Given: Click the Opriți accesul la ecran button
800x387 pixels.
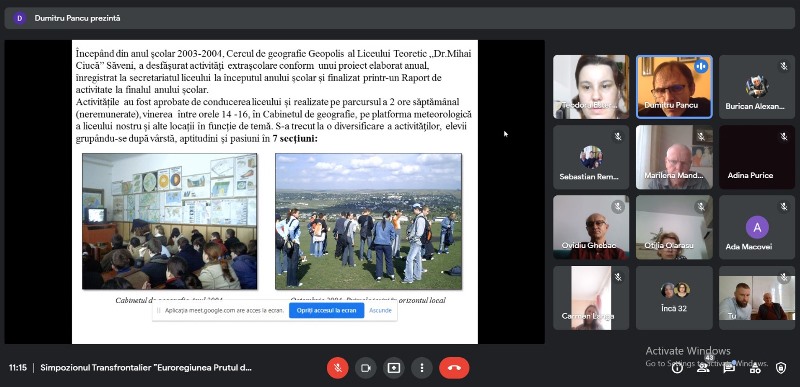Looking at the screenshot, I should coord(327,310).
